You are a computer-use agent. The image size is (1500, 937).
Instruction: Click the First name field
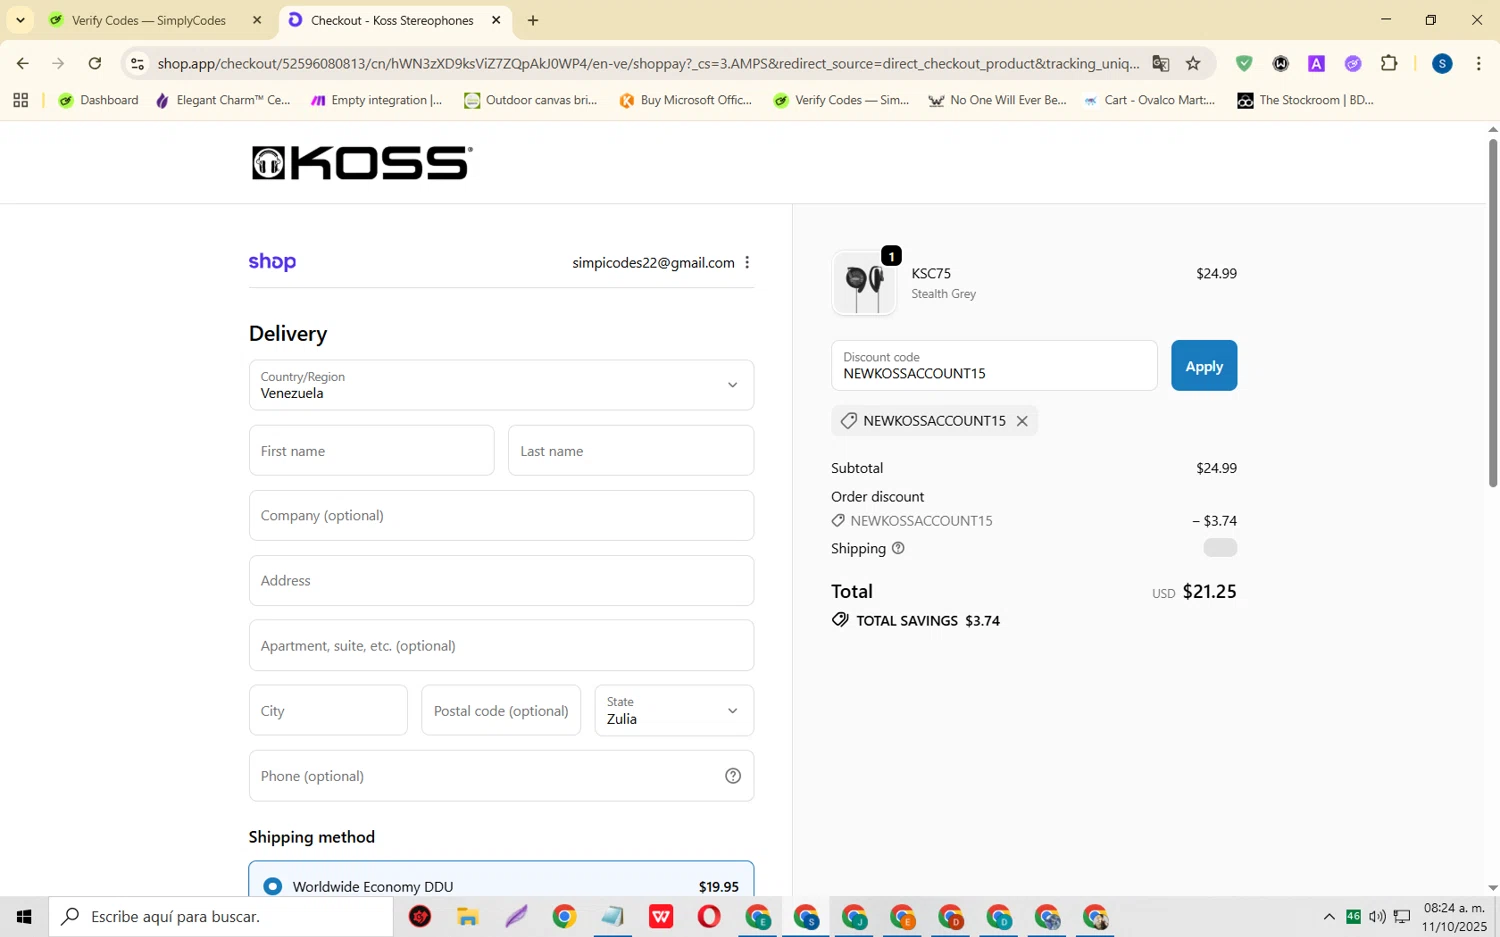pos(372,451)
